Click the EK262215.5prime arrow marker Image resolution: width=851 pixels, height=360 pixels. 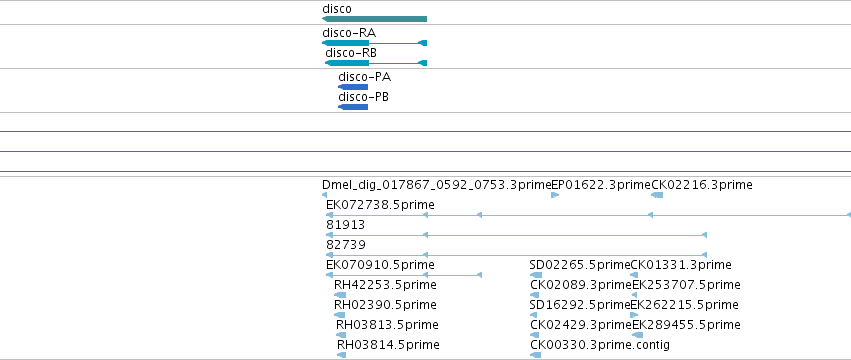coord(634,315)
